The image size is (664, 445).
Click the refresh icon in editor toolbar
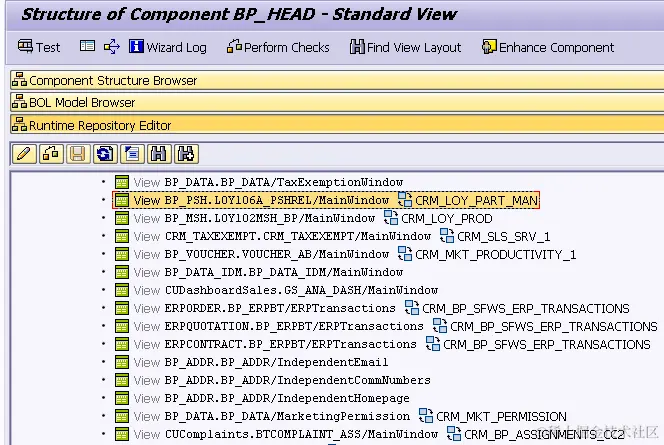105,154
